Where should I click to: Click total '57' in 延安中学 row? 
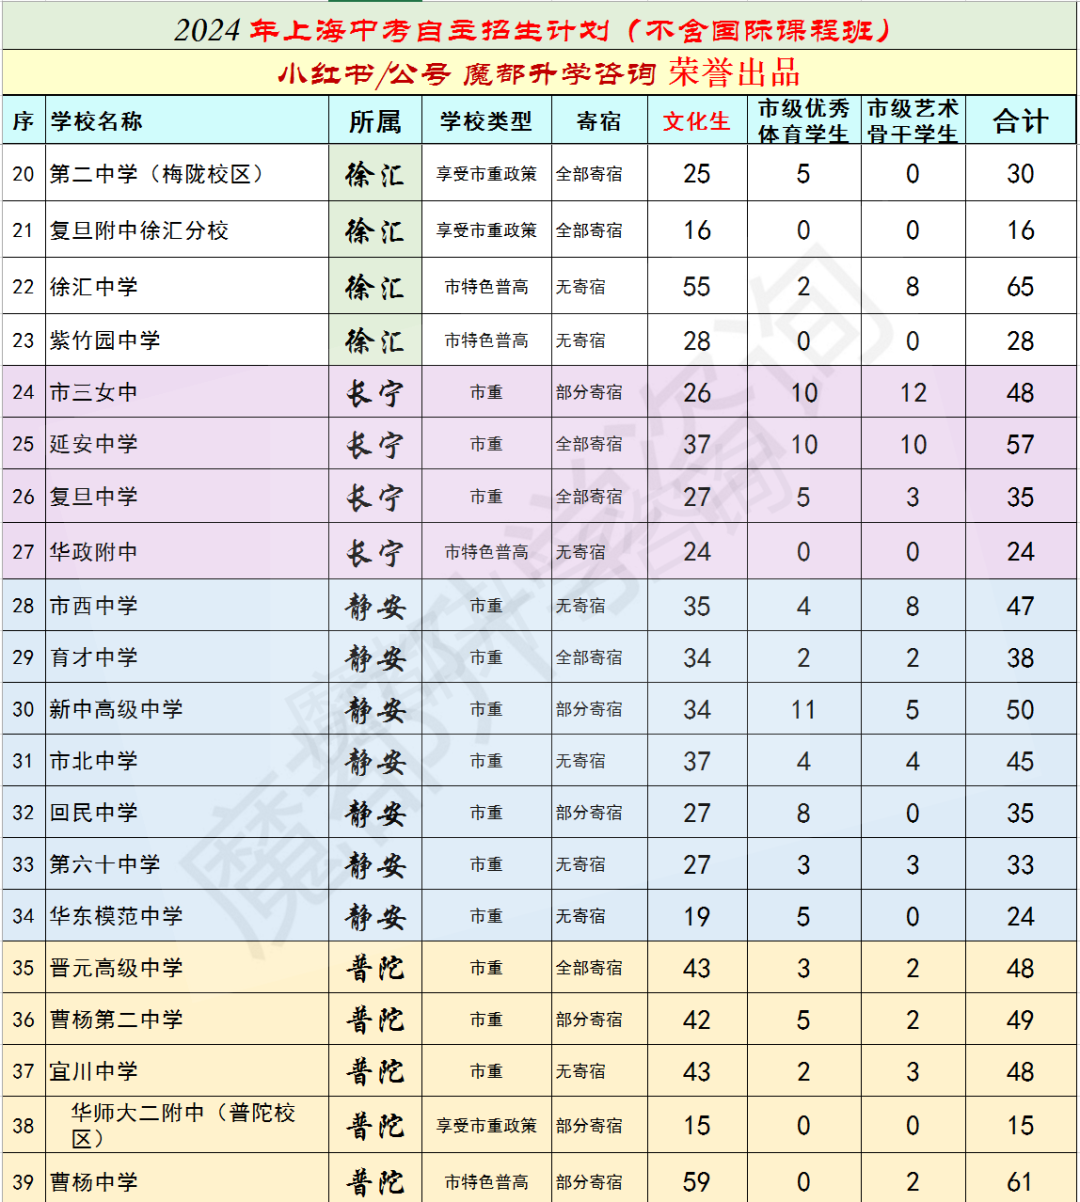(x=1020, y=444)
